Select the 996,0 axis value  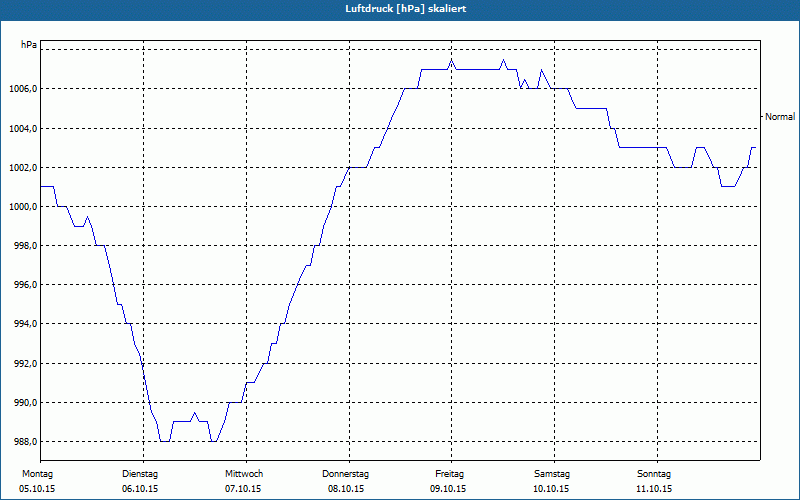(25, 285)
